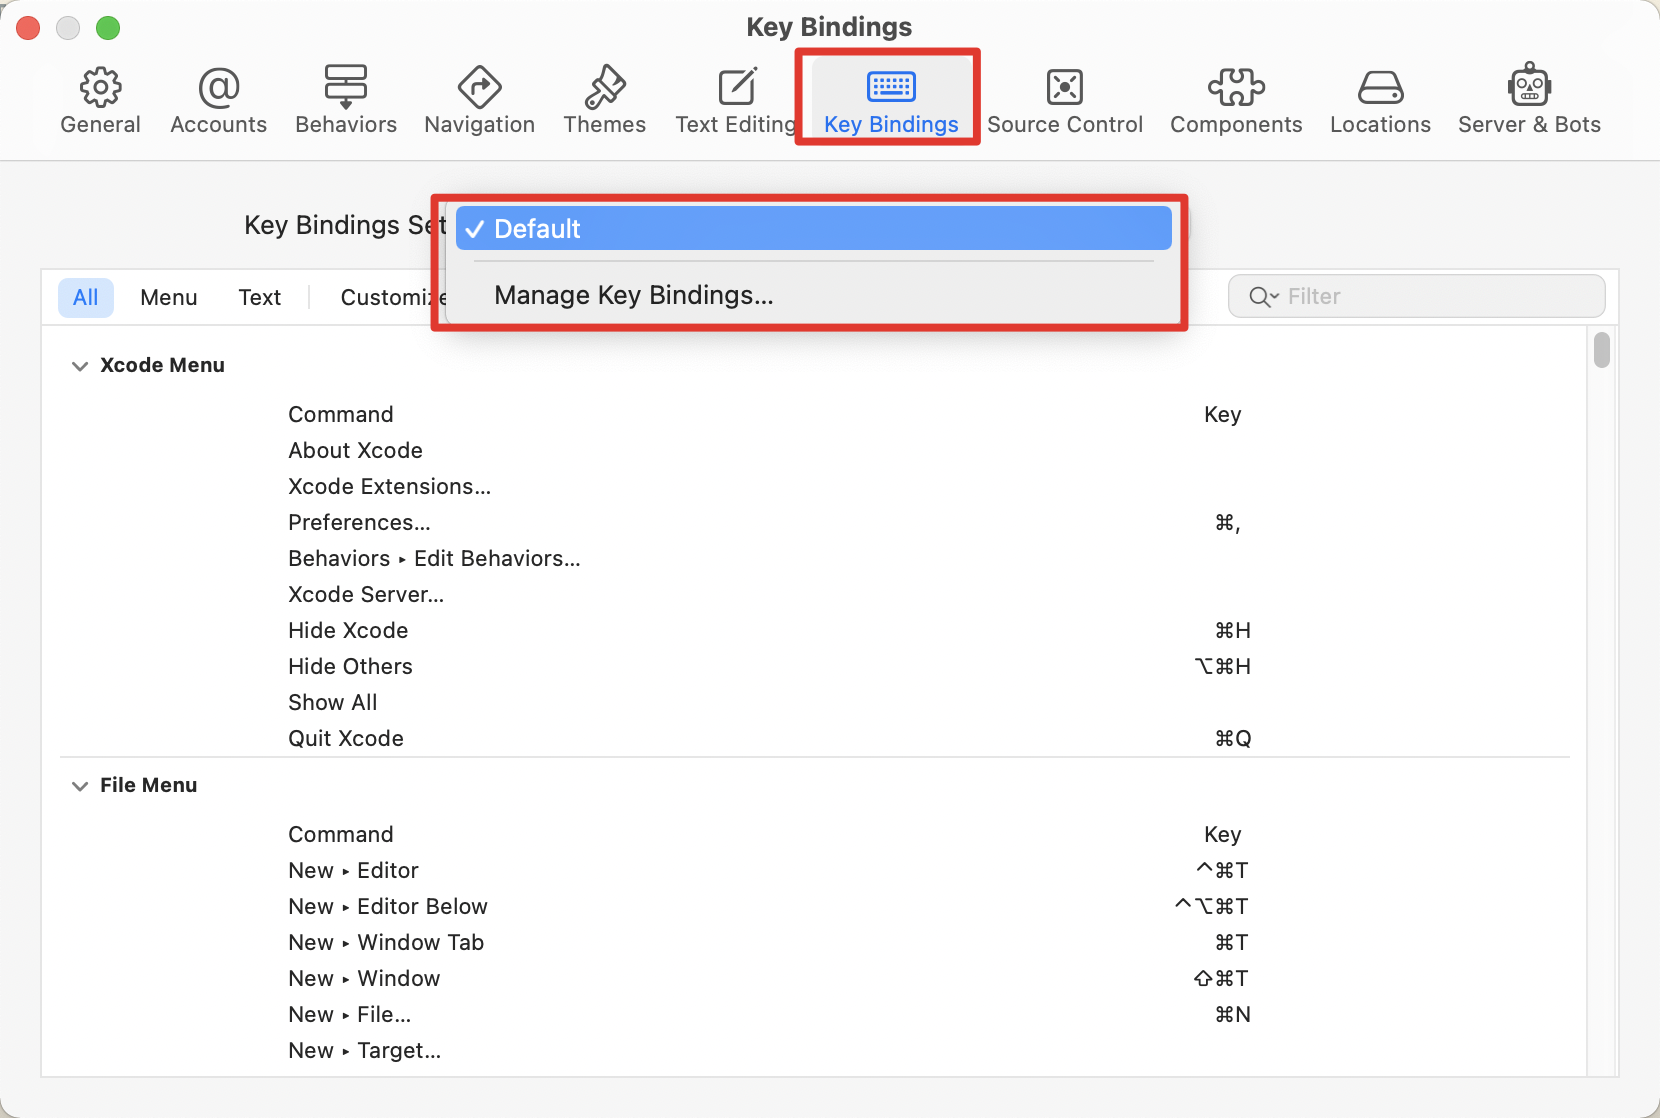Switch to the All filter tab
1660x1118 pixels.
[x=86, y=297]
